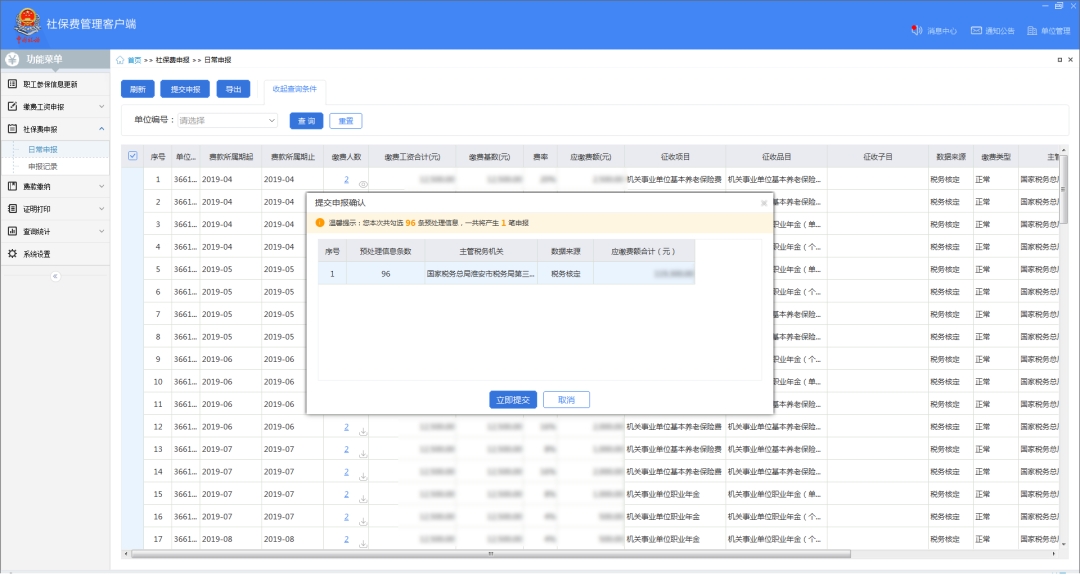Viewport: 1080px width, 575px height.
Task: Collapse sidebar with double-arrow icon
Action: [x=55, y=276]
